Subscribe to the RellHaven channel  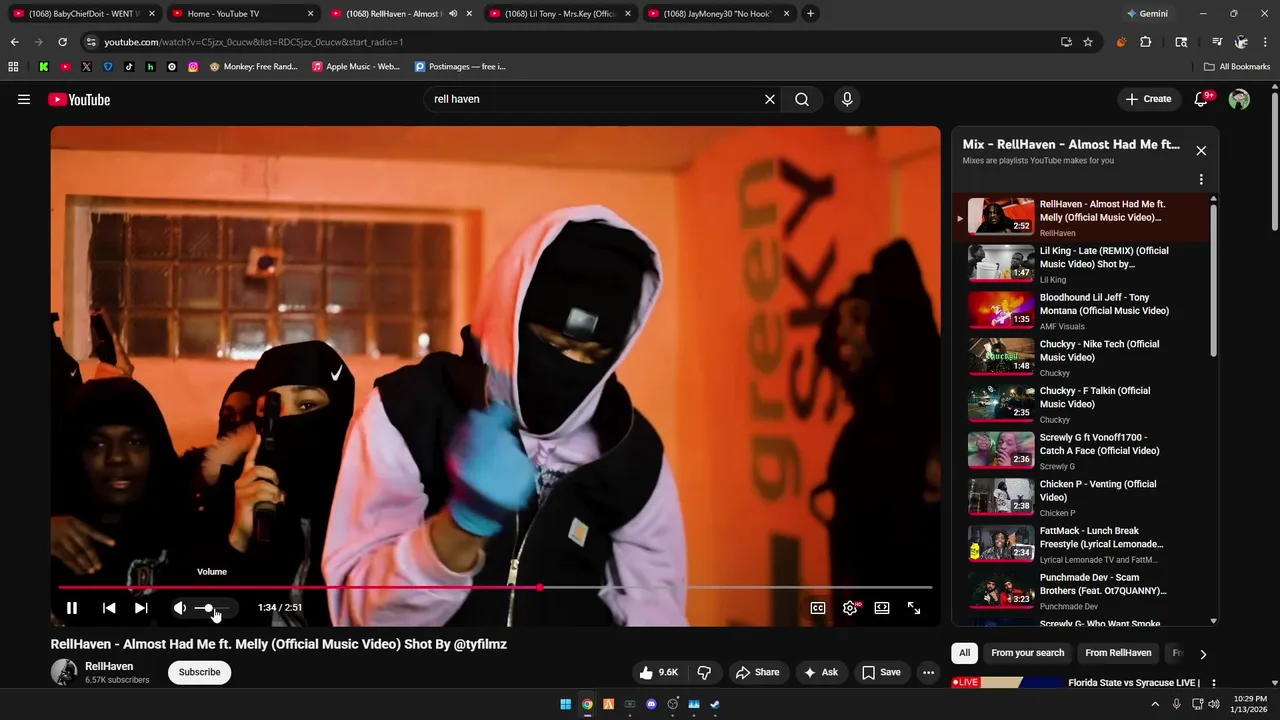pos(200,672)
